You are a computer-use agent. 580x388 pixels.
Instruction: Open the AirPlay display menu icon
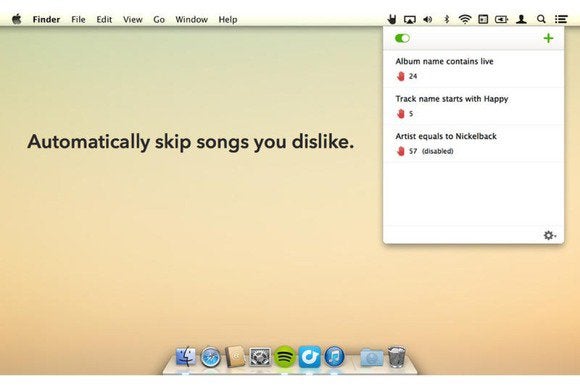point(410,19)
